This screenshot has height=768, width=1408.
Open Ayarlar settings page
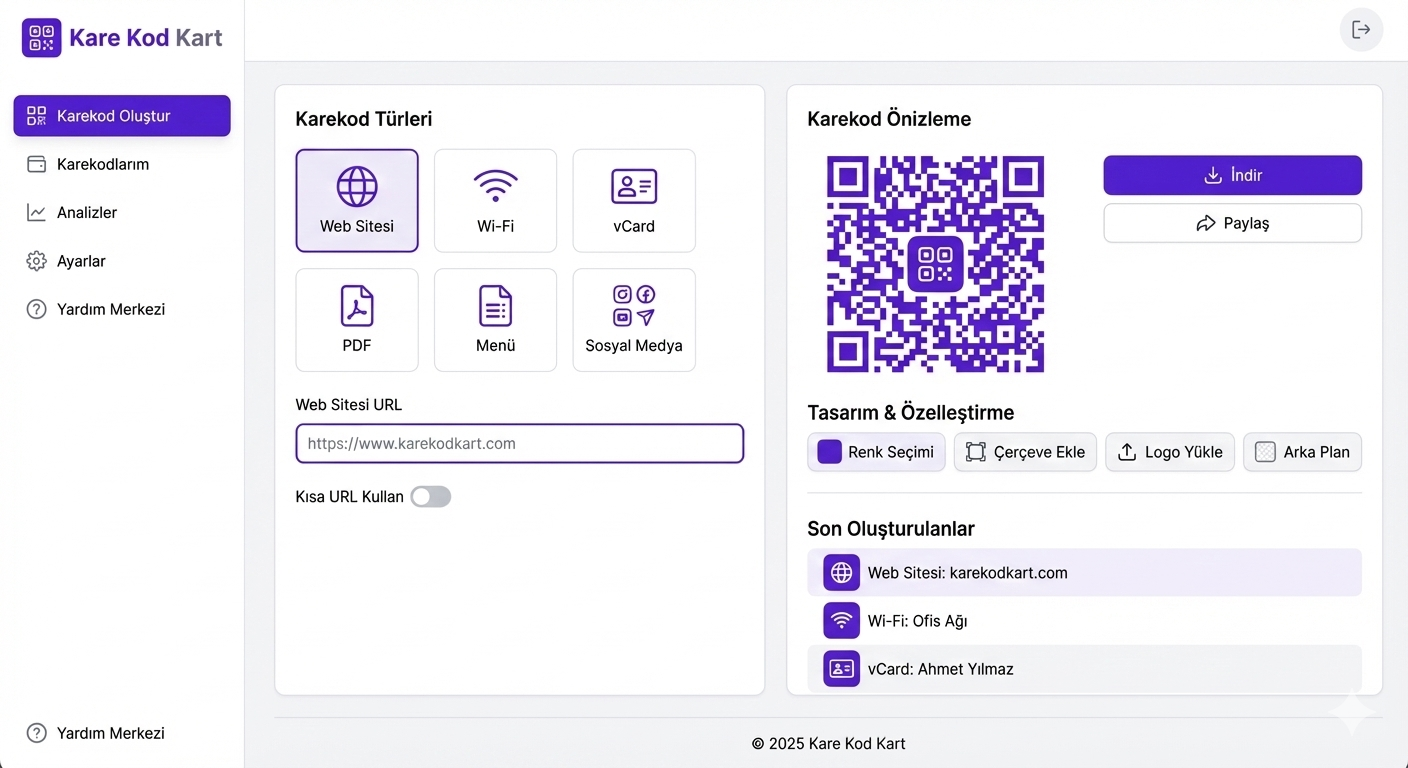pos(80,261)
